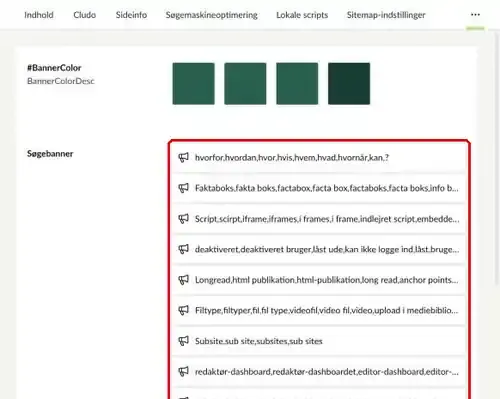This screenshot has height=399, width=500.
Task: Click megaphone icon in the deaktiveret bruger row
Action: pos(183,249)
